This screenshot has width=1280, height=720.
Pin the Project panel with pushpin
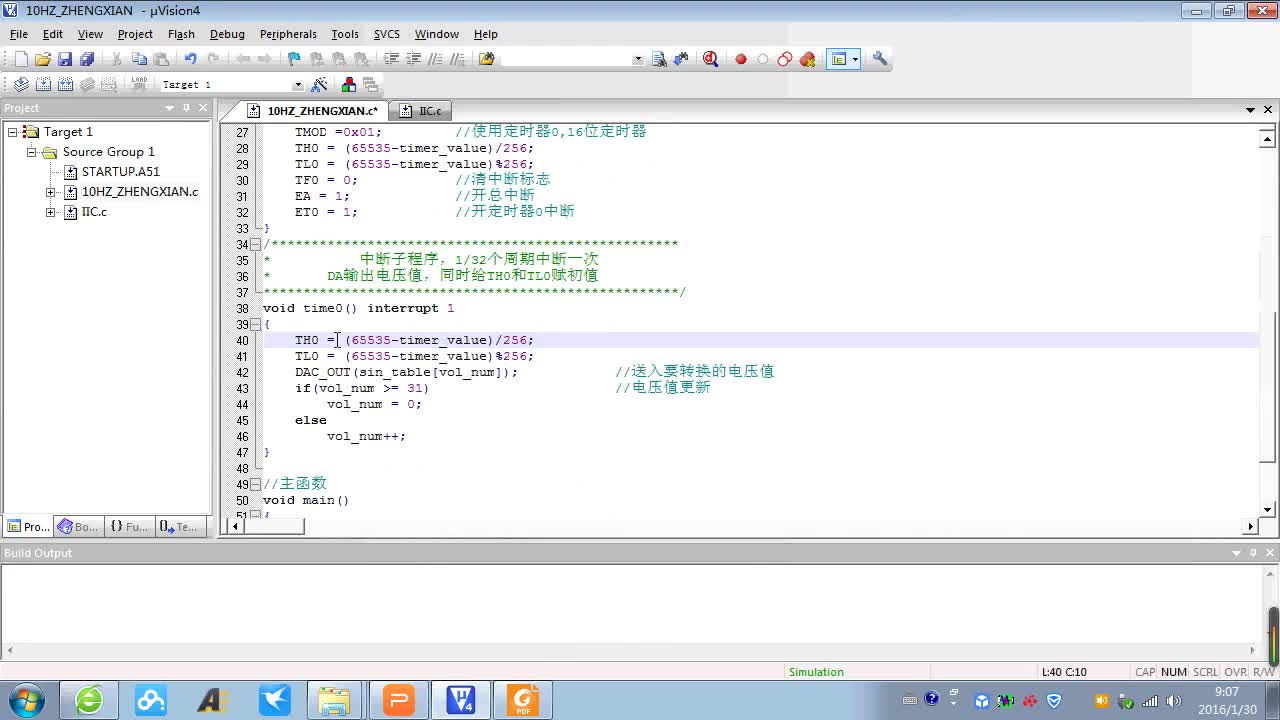(x=186, y=108)
